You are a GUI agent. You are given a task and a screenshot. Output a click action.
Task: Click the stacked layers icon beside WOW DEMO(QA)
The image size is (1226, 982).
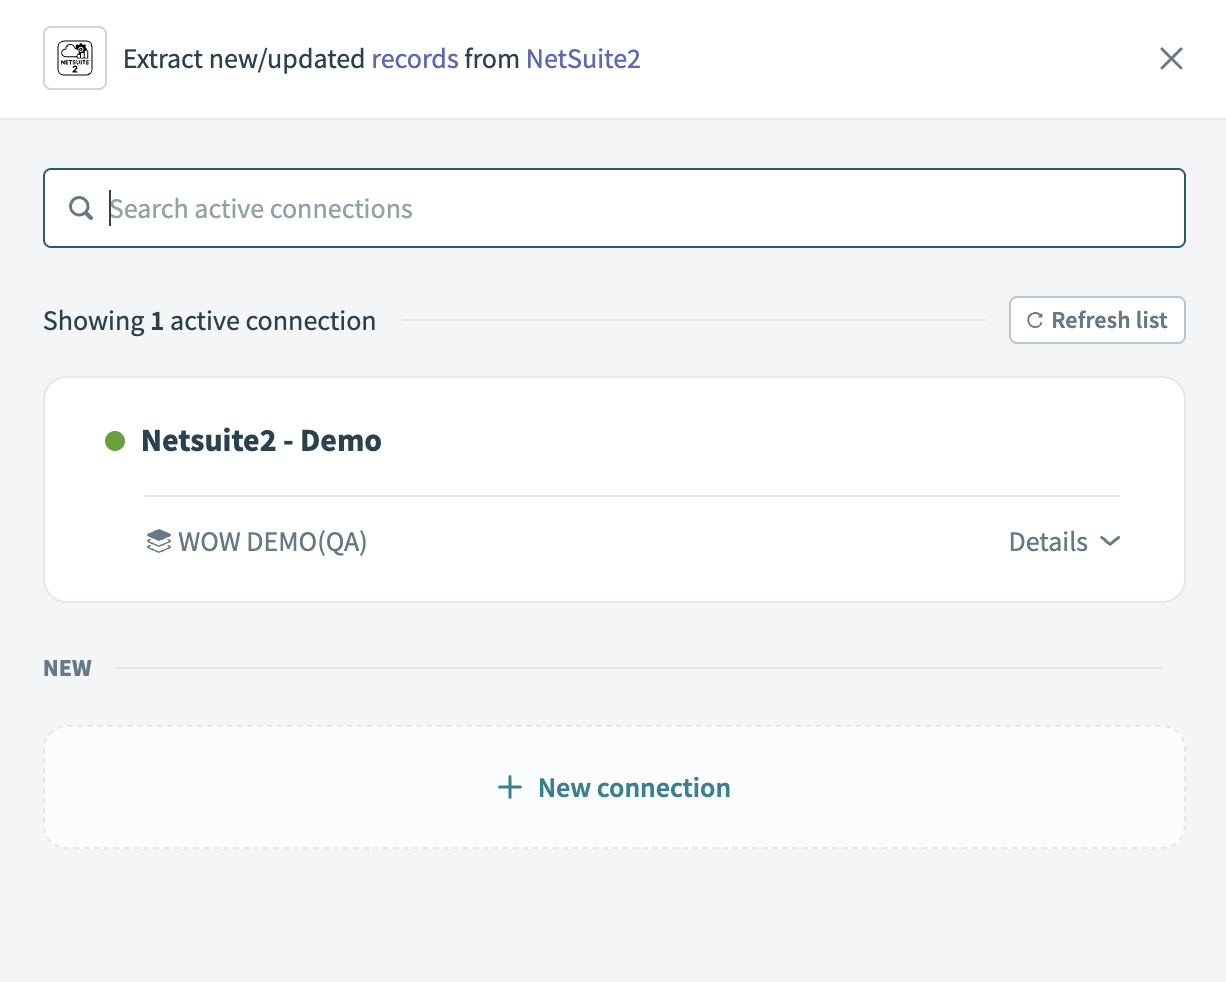pos(158,541)
